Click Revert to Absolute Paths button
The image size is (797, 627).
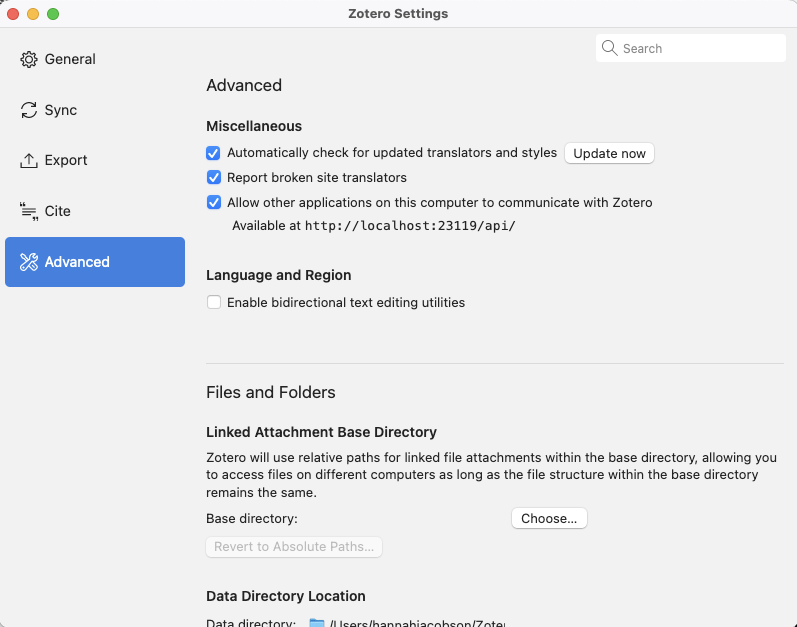coord(294,547)
